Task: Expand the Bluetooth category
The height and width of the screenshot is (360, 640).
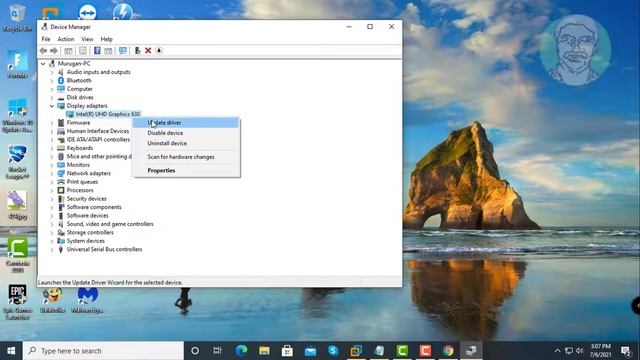Action: [52, 81]
